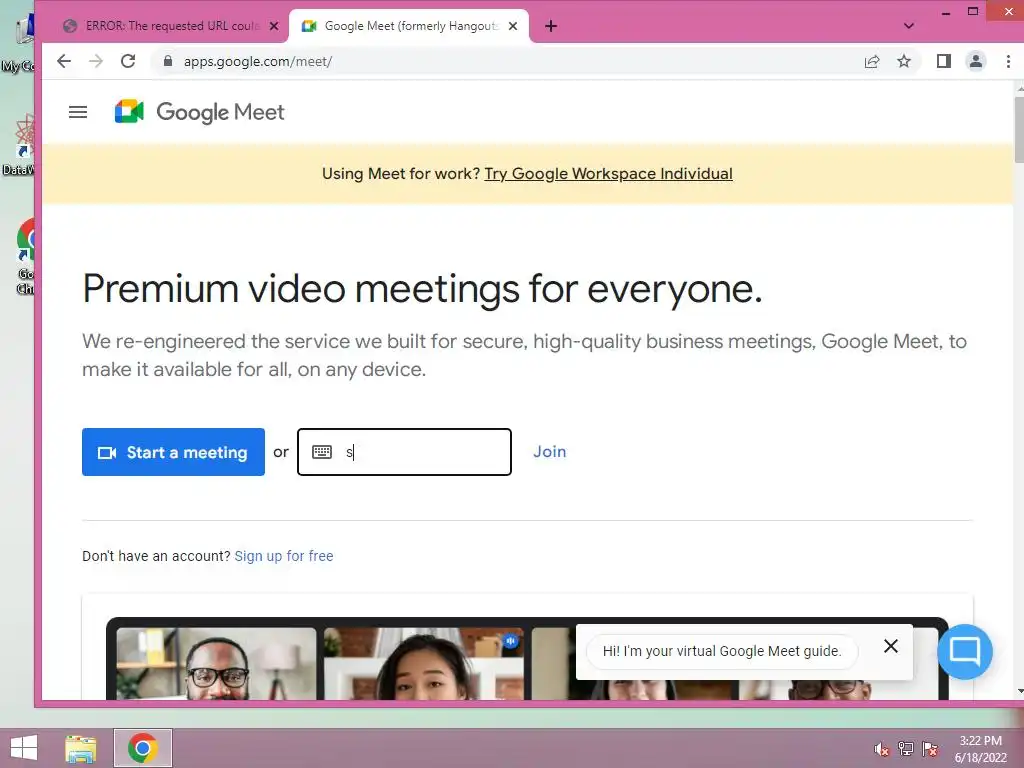Click the address bar URL apps.google.com/meet/
1024x768 pixels.
258,61
